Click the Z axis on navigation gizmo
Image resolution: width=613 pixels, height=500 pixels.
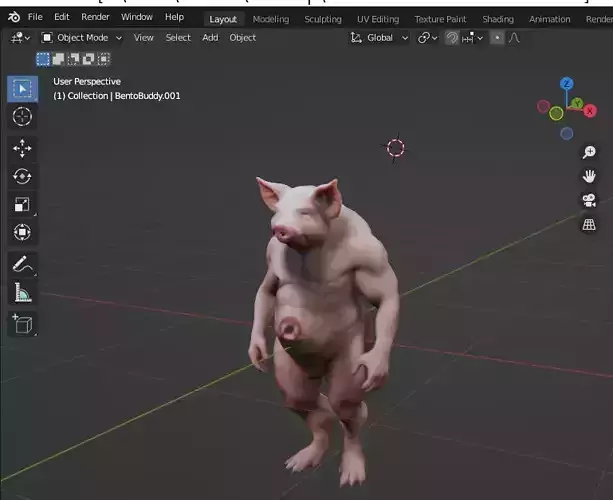(566, 84)
